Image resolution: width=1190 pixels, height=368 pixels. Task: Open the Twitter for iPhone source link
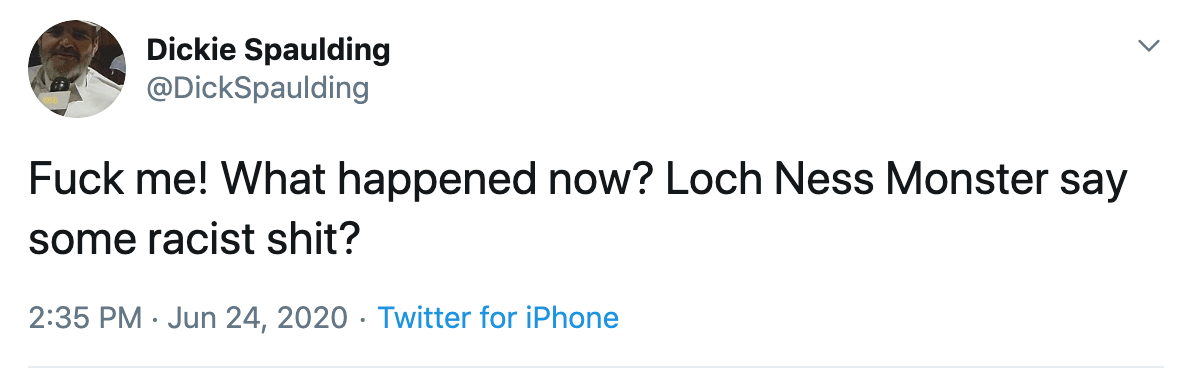tap(498, 317)
